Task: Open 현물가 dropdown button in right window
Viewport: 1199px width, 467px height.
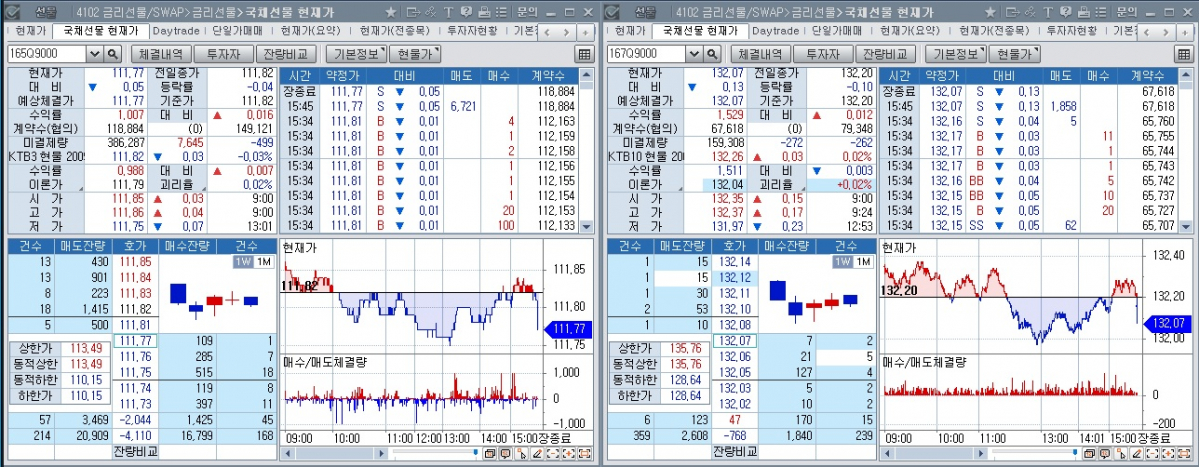Action: tap(1014, 54)
